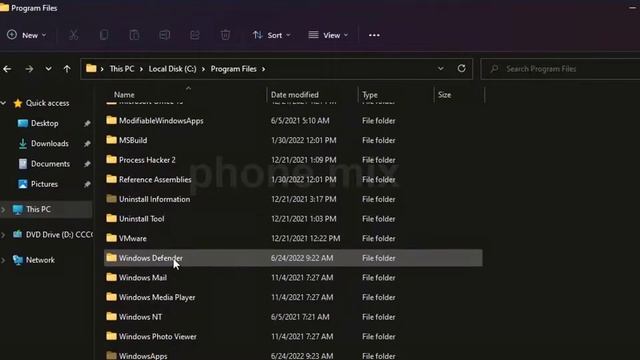This screenshot has height=360, width=640.
Task: Select Downloads in Quick access
Action: pyautogui.click(x=50, y=144)
